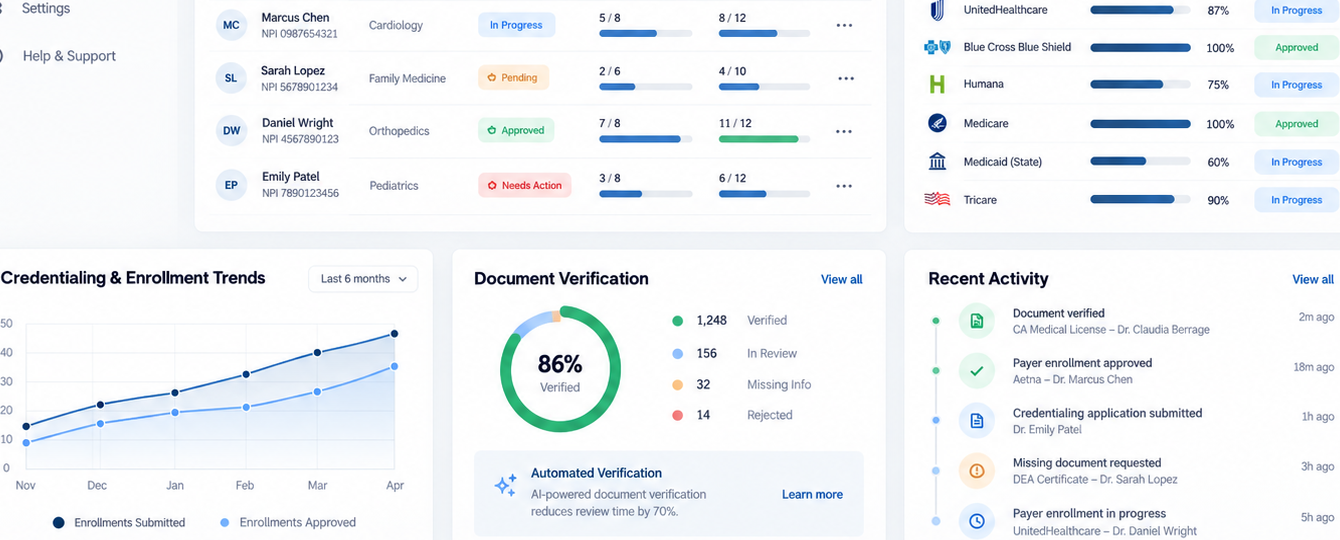This screenshot has height=540, width=1340.
Task: Click the 156 In Review count
Action: [706, 354]
